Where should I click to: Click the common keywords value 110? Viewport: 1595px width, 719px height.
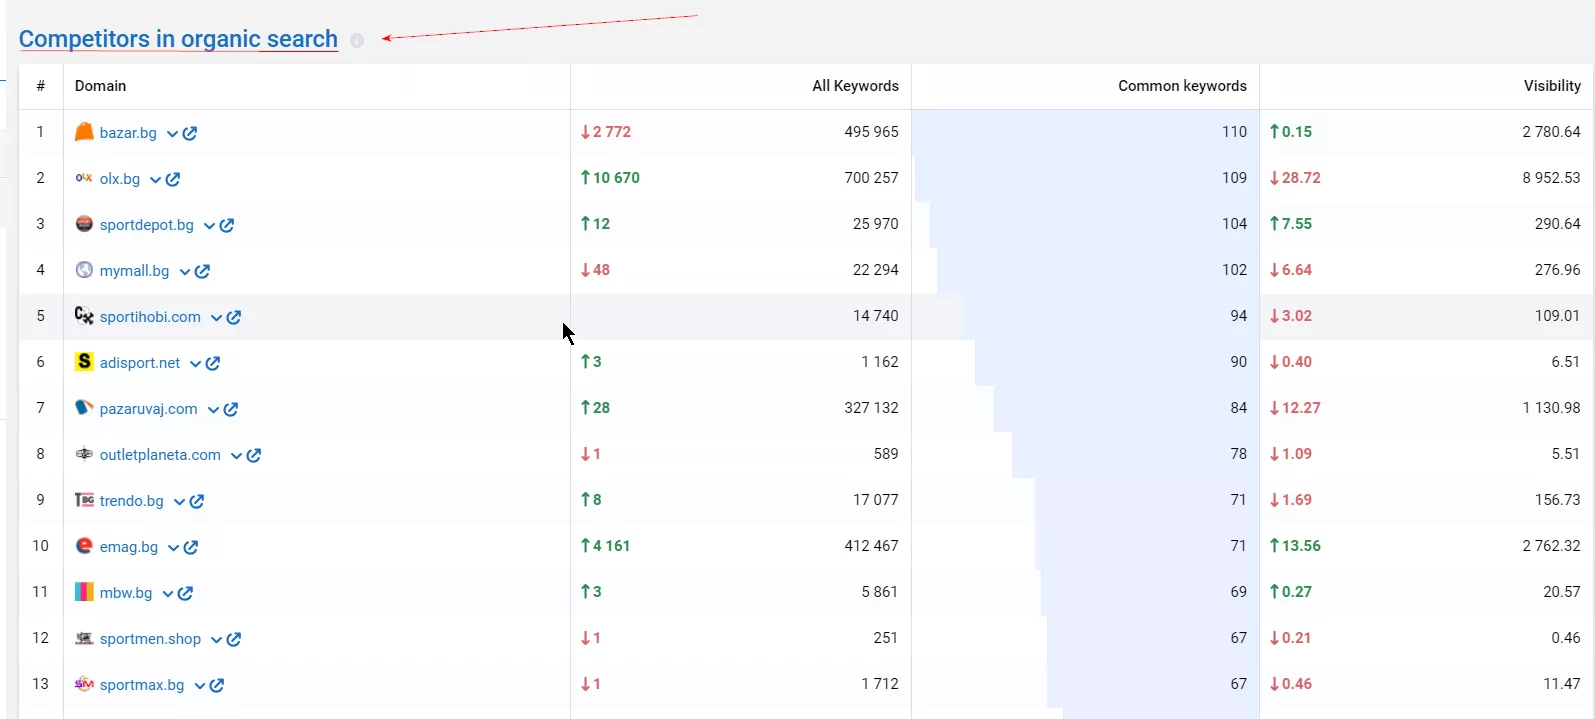coord(1234,132)
